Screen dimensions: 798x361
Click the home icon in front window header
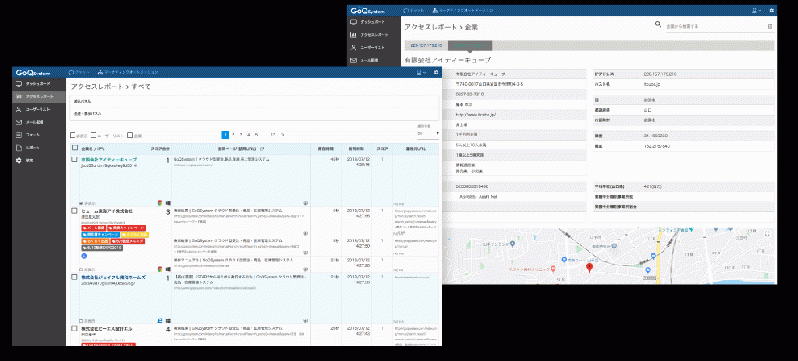436,73
